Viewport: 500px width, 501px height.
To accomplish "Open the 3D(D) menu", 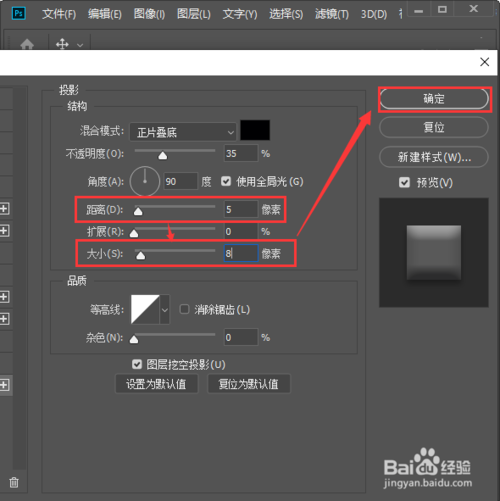I will pos(374,14).
